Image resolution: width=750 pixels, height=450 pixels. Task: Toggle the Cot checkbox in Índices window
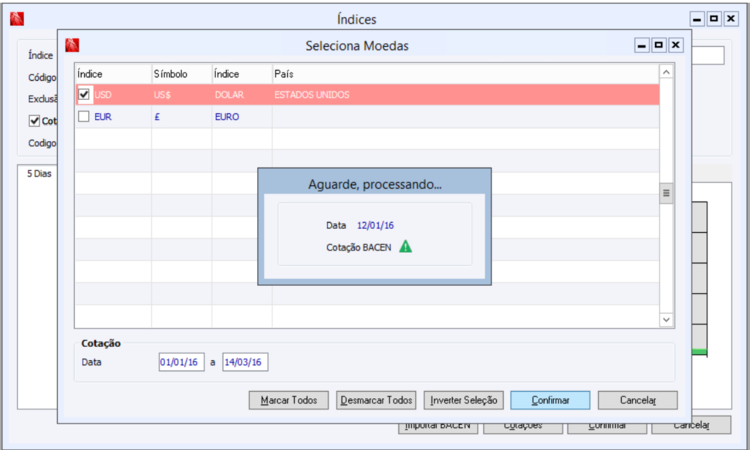coord(34,121)
